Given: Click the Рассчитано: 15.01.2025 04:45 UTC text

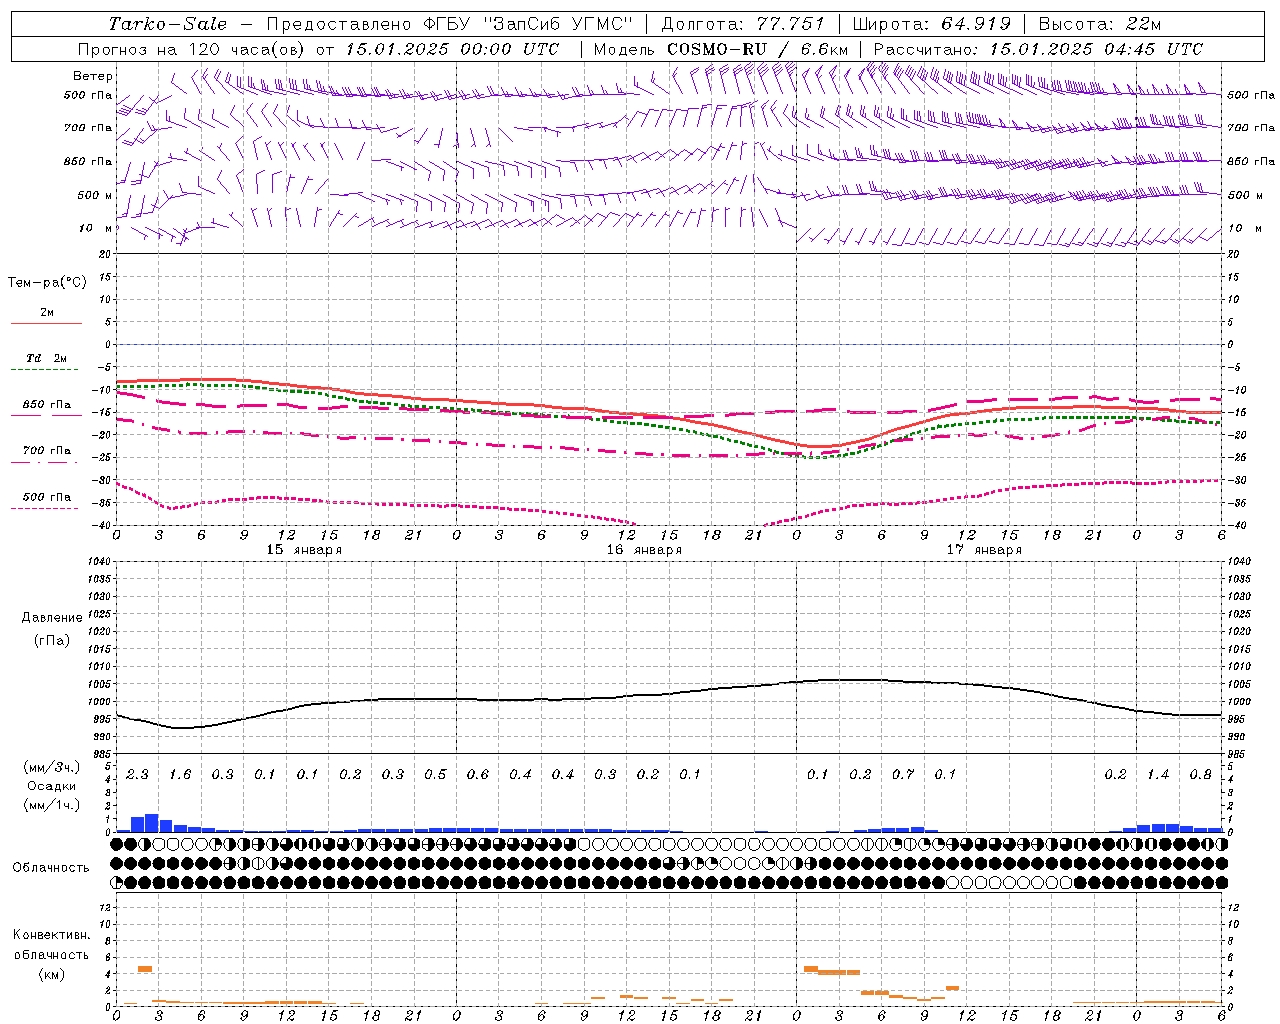Looking at the screenshot, I should pos(1038,49).
